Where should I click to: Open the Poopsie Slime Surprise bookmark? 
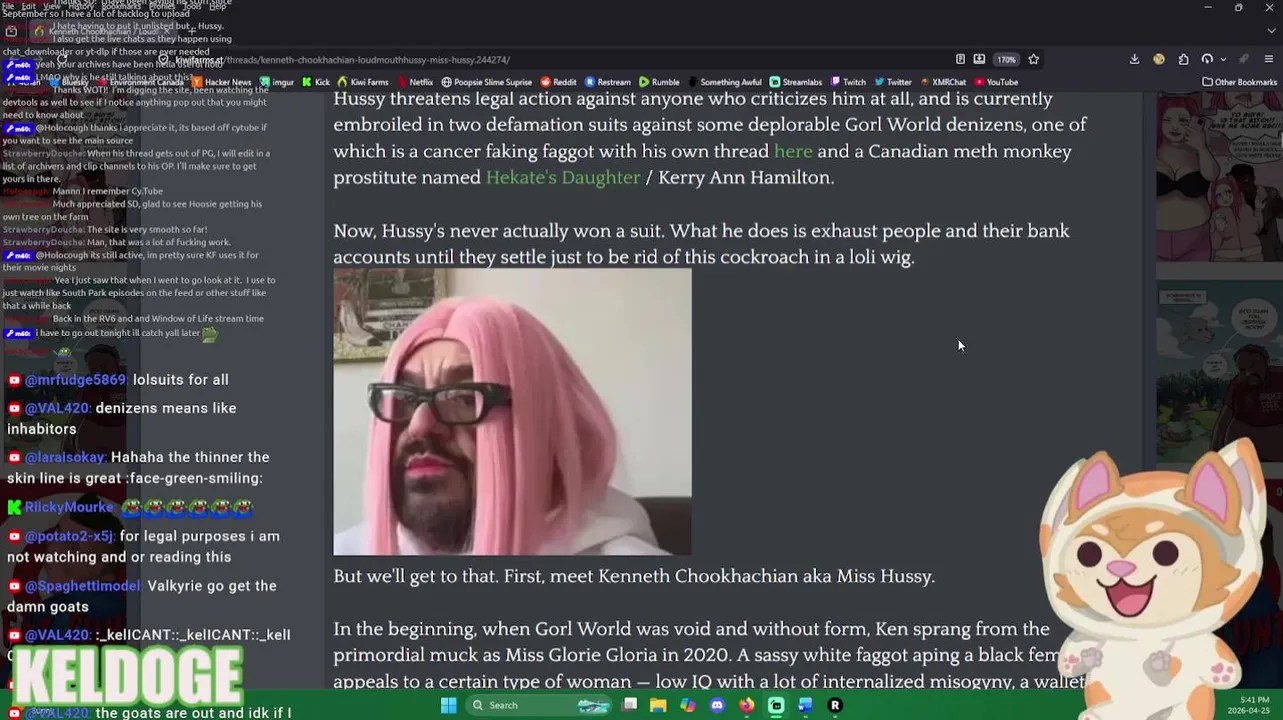[x=487, y=82]
